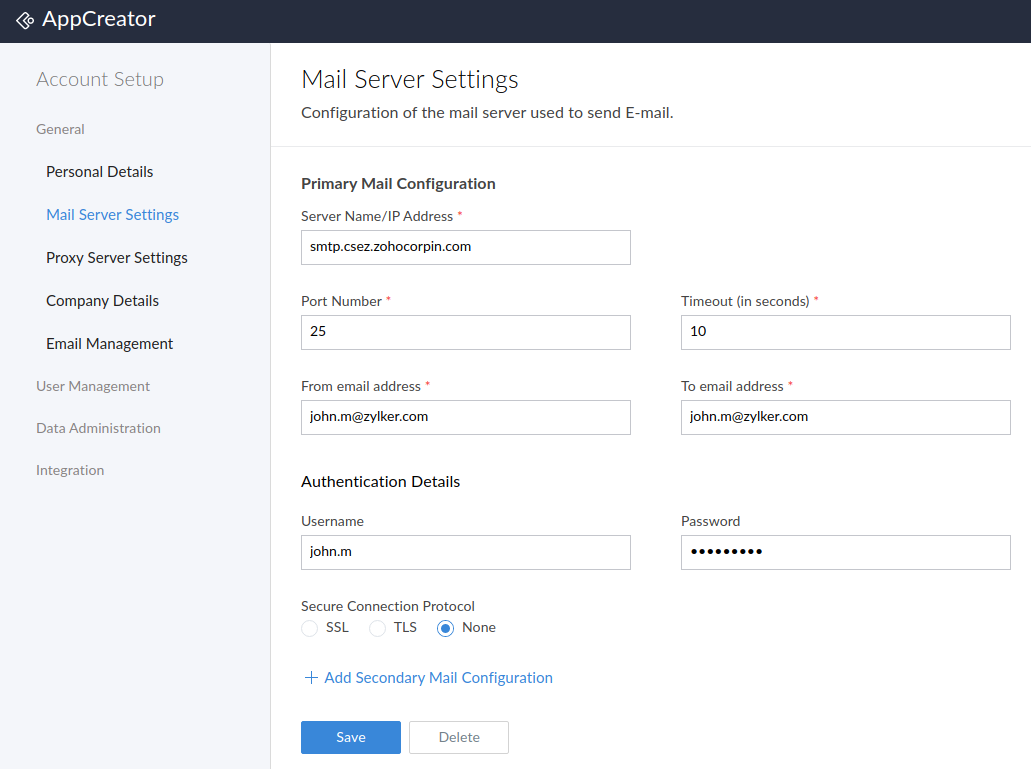Open Personal Details settings
Image resolution: width=1031 pixels, height=769 pixels.
point(99,171)
